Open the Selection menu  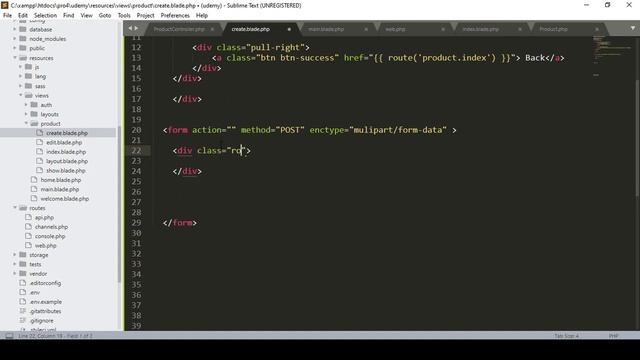pyautogui.click(x=45, y=15)
